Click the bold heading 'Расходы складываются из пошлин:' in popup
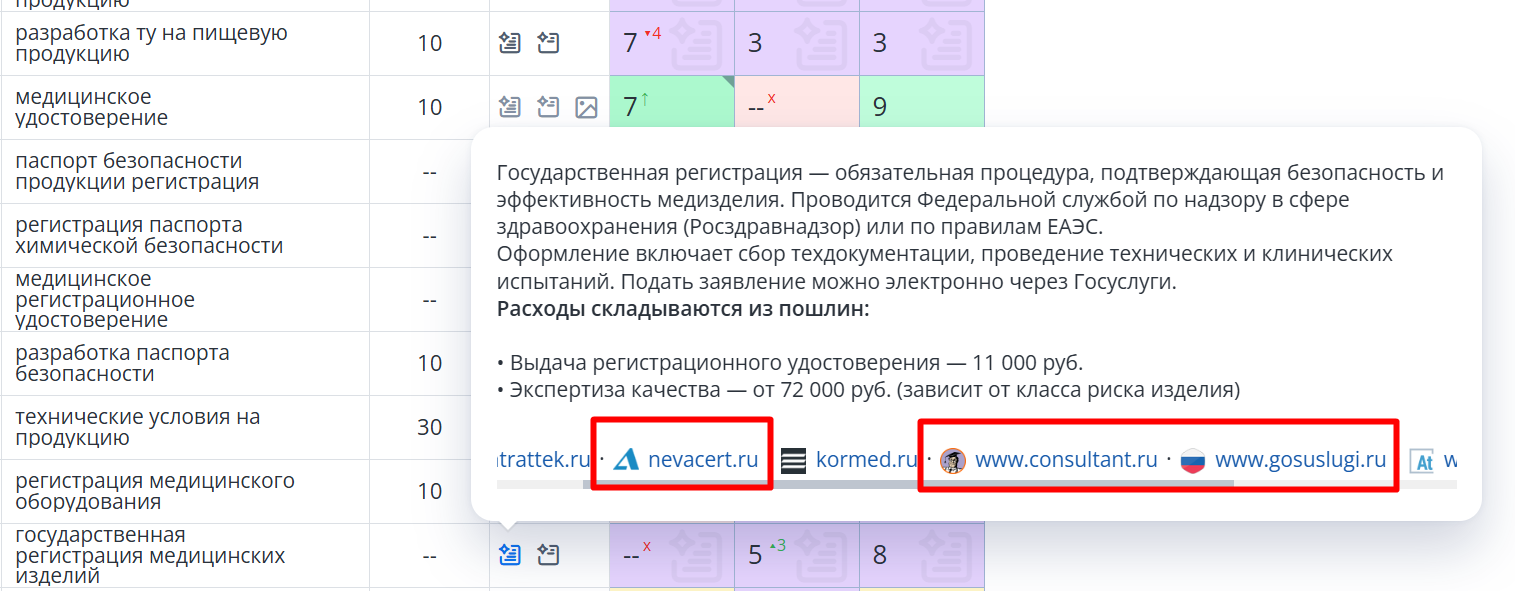Screen dimensions: 1515x591 (683, 309)
